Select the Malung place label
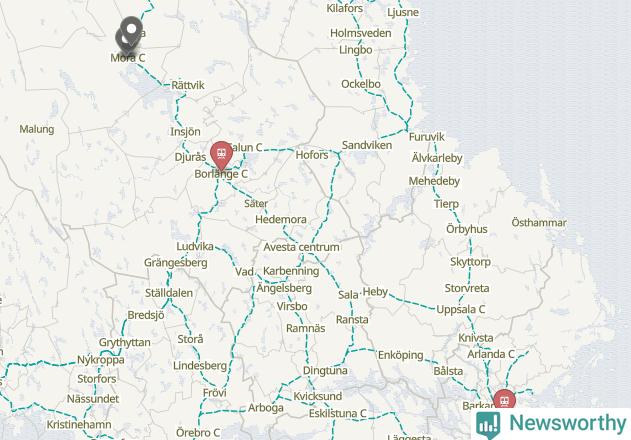Image resolution: width=631 pixels, height=440 pixels. coord(37,129)
